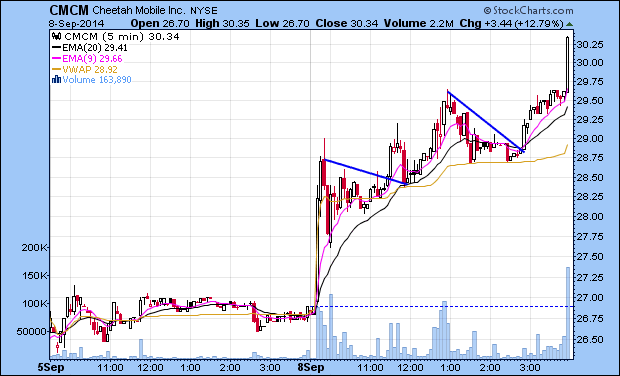Click the NYSE exchange label
The width and height of the screenshot is (620, 376).
(x=204, y=11)
